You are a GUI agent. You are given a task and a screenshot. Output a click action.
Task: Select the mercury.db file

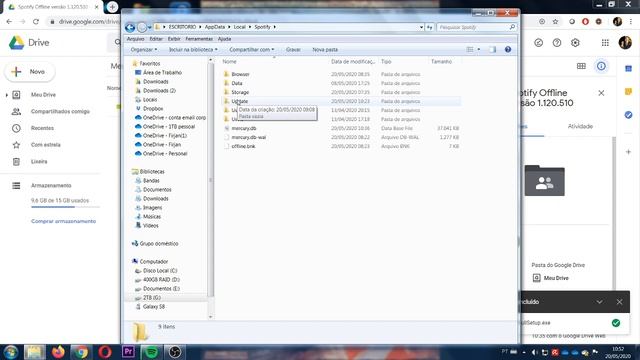point(244,128)
